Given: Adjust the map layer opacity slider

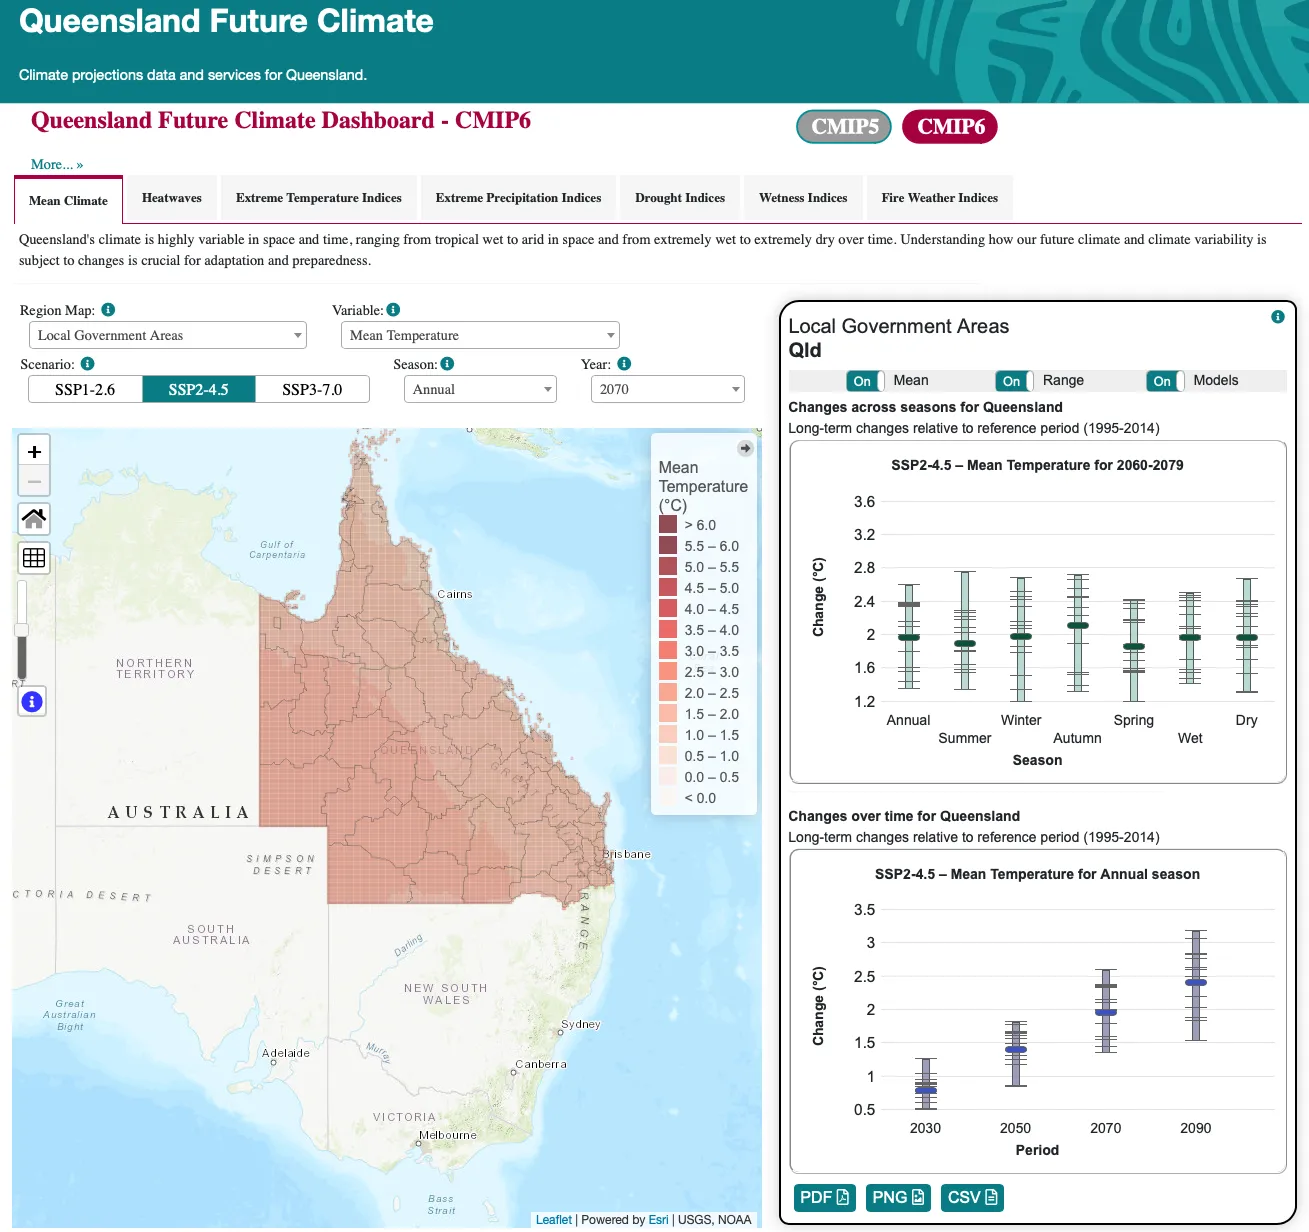Looking at the screenshot, I should tap(21, 630).
